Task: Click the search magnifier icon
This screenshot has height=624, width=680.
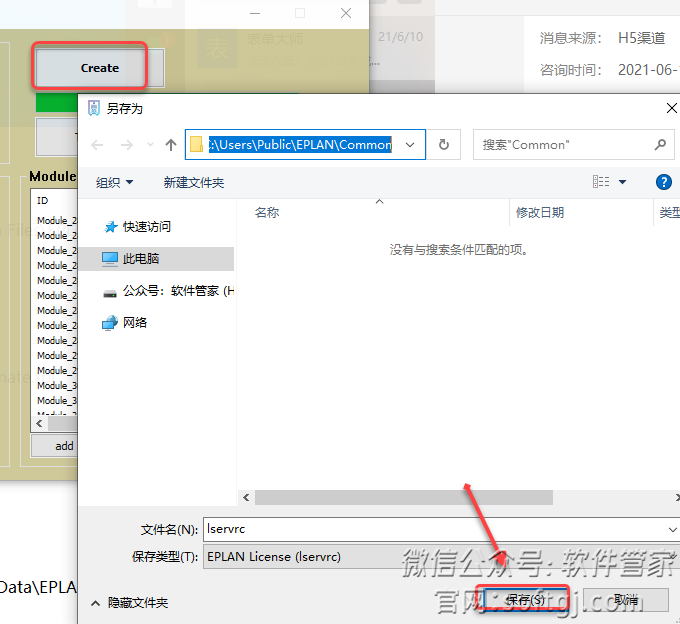Action: coord(660,144)
